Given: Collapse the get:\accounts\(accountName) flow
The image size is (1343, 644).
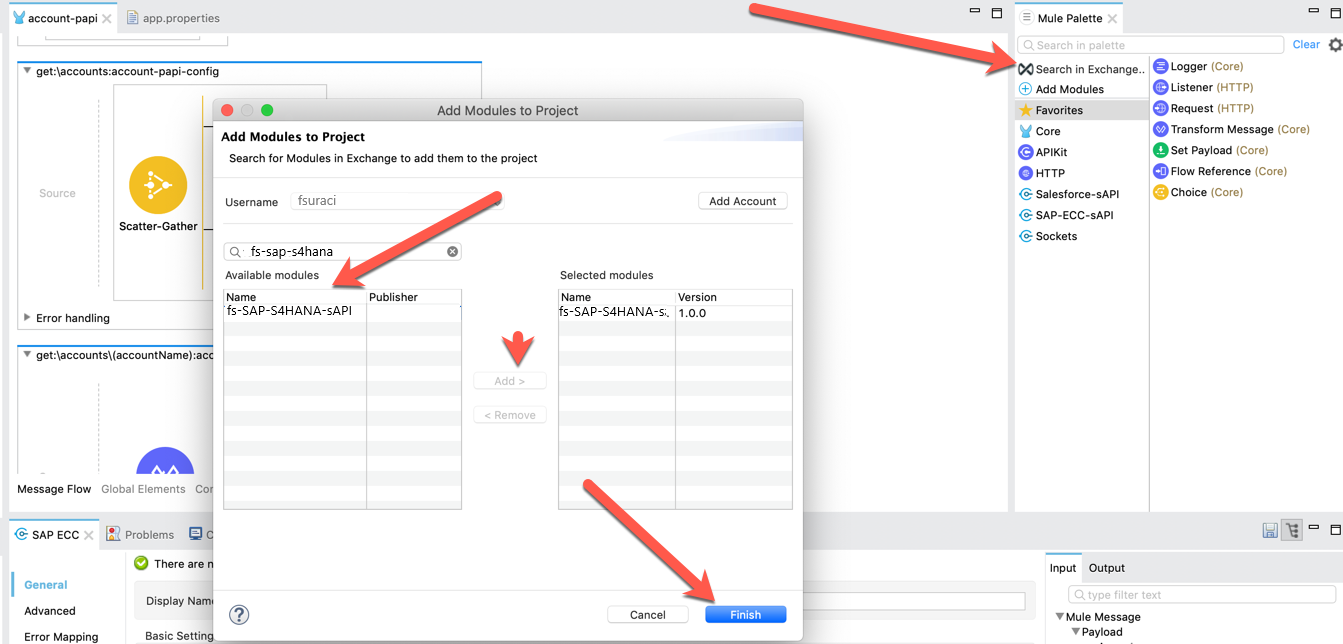Looking at the screenshot, I should (x=27, y=355).
